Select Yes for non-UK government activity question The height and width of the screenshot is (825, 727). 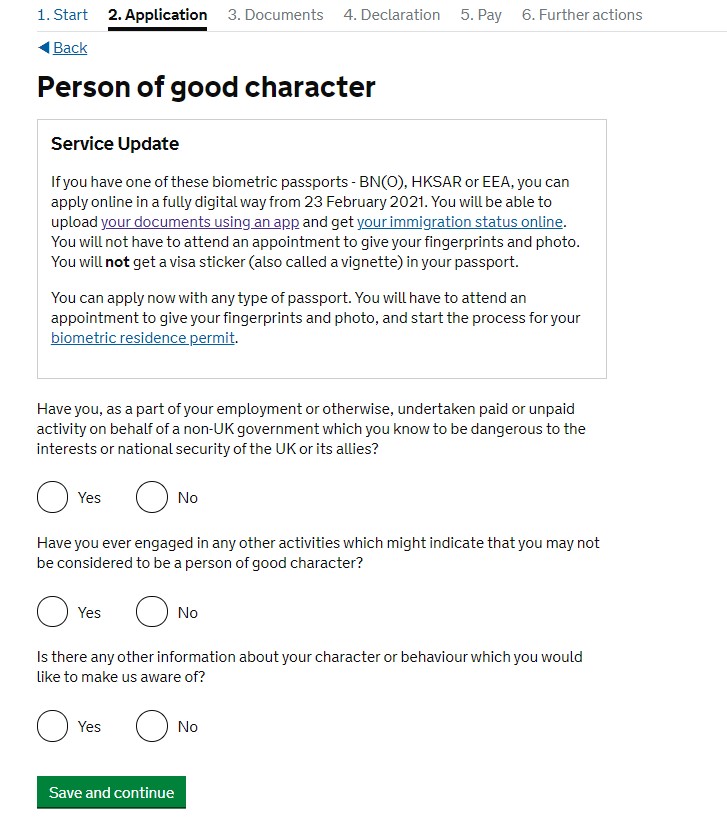tap(53, 497)
